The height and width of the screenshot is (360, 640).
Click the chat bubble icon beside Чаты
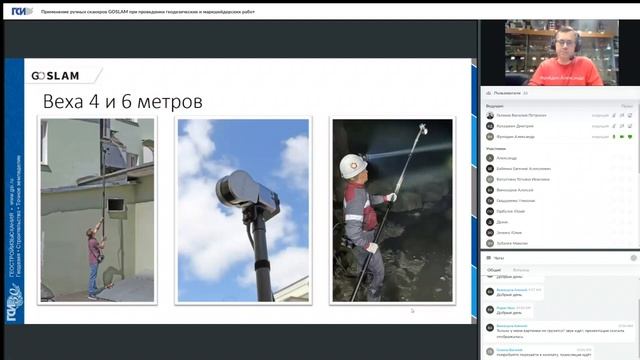(x=489, y=258)
